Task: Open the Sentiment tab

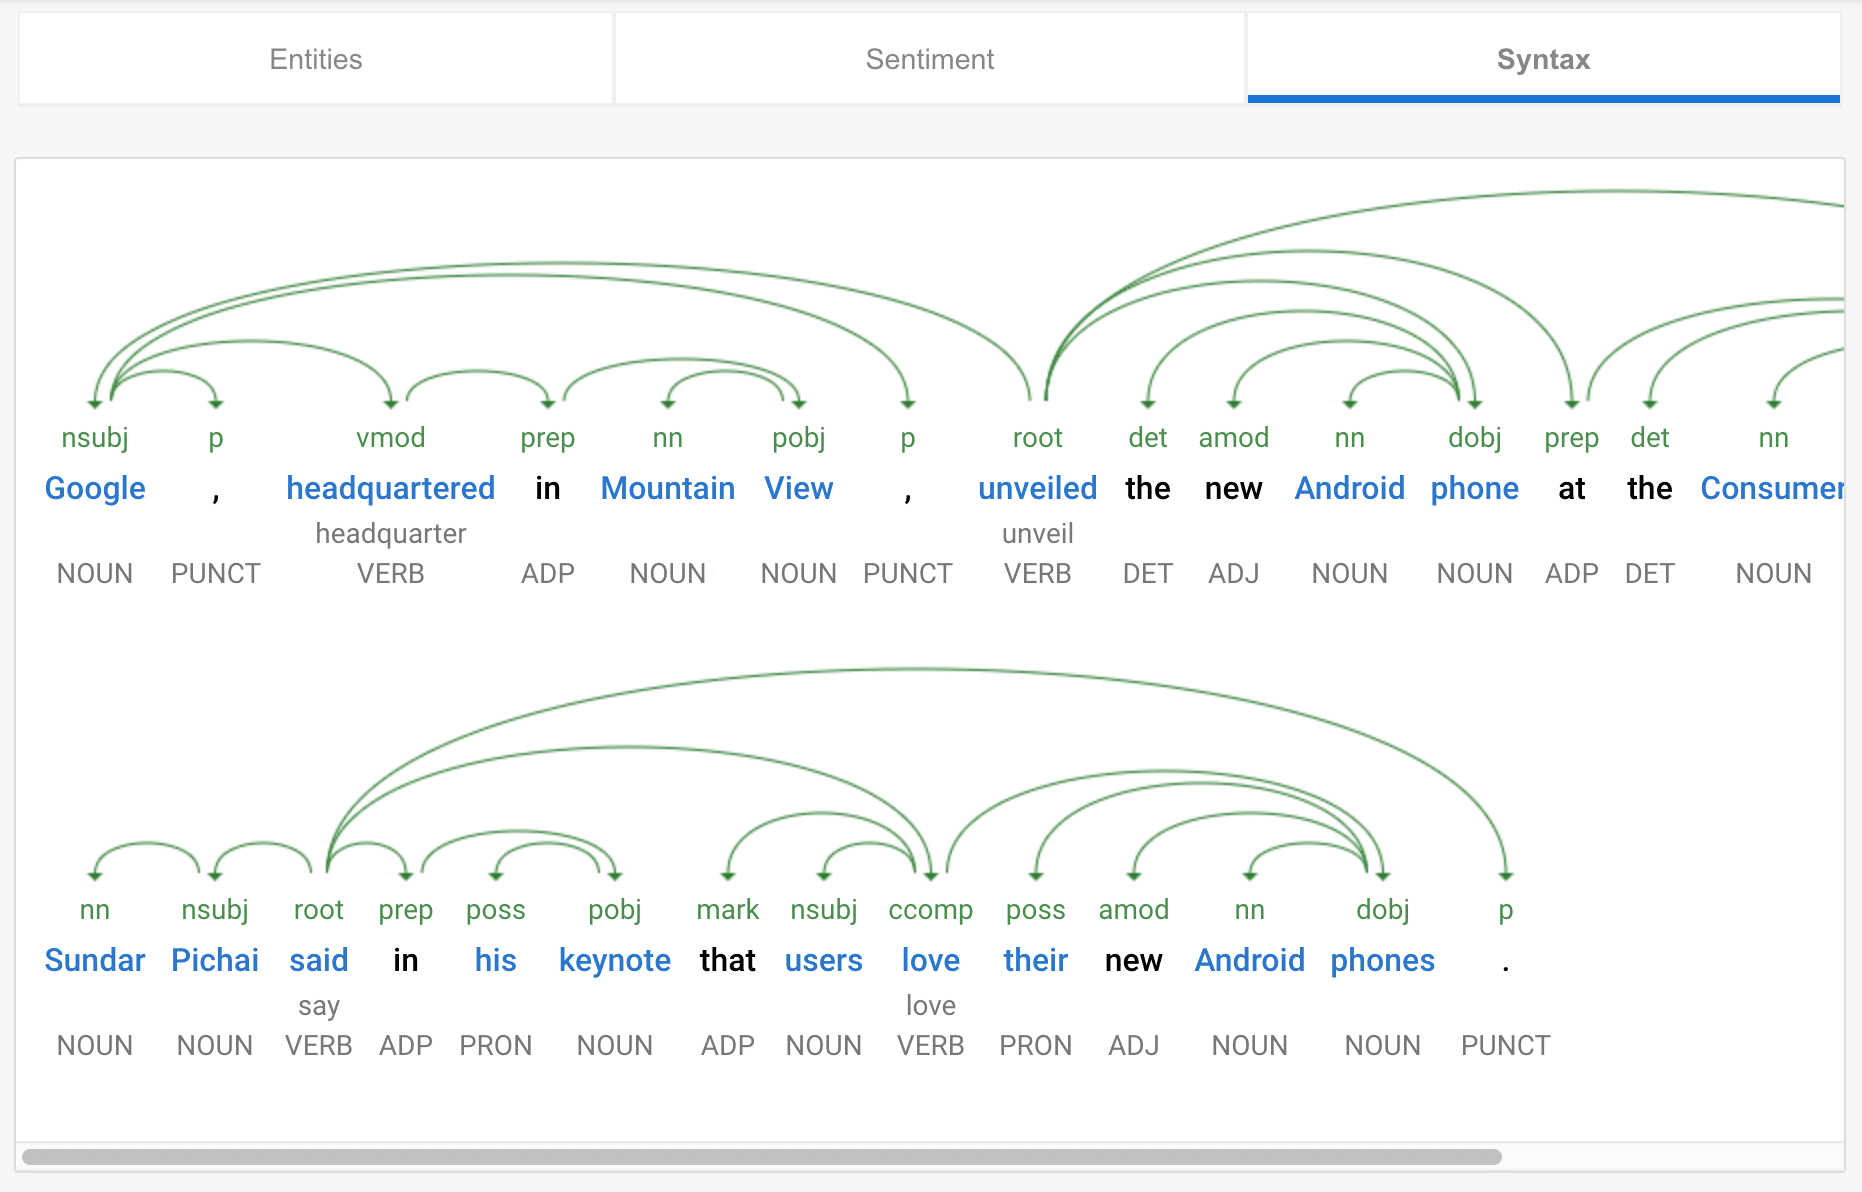Action: 930,59
